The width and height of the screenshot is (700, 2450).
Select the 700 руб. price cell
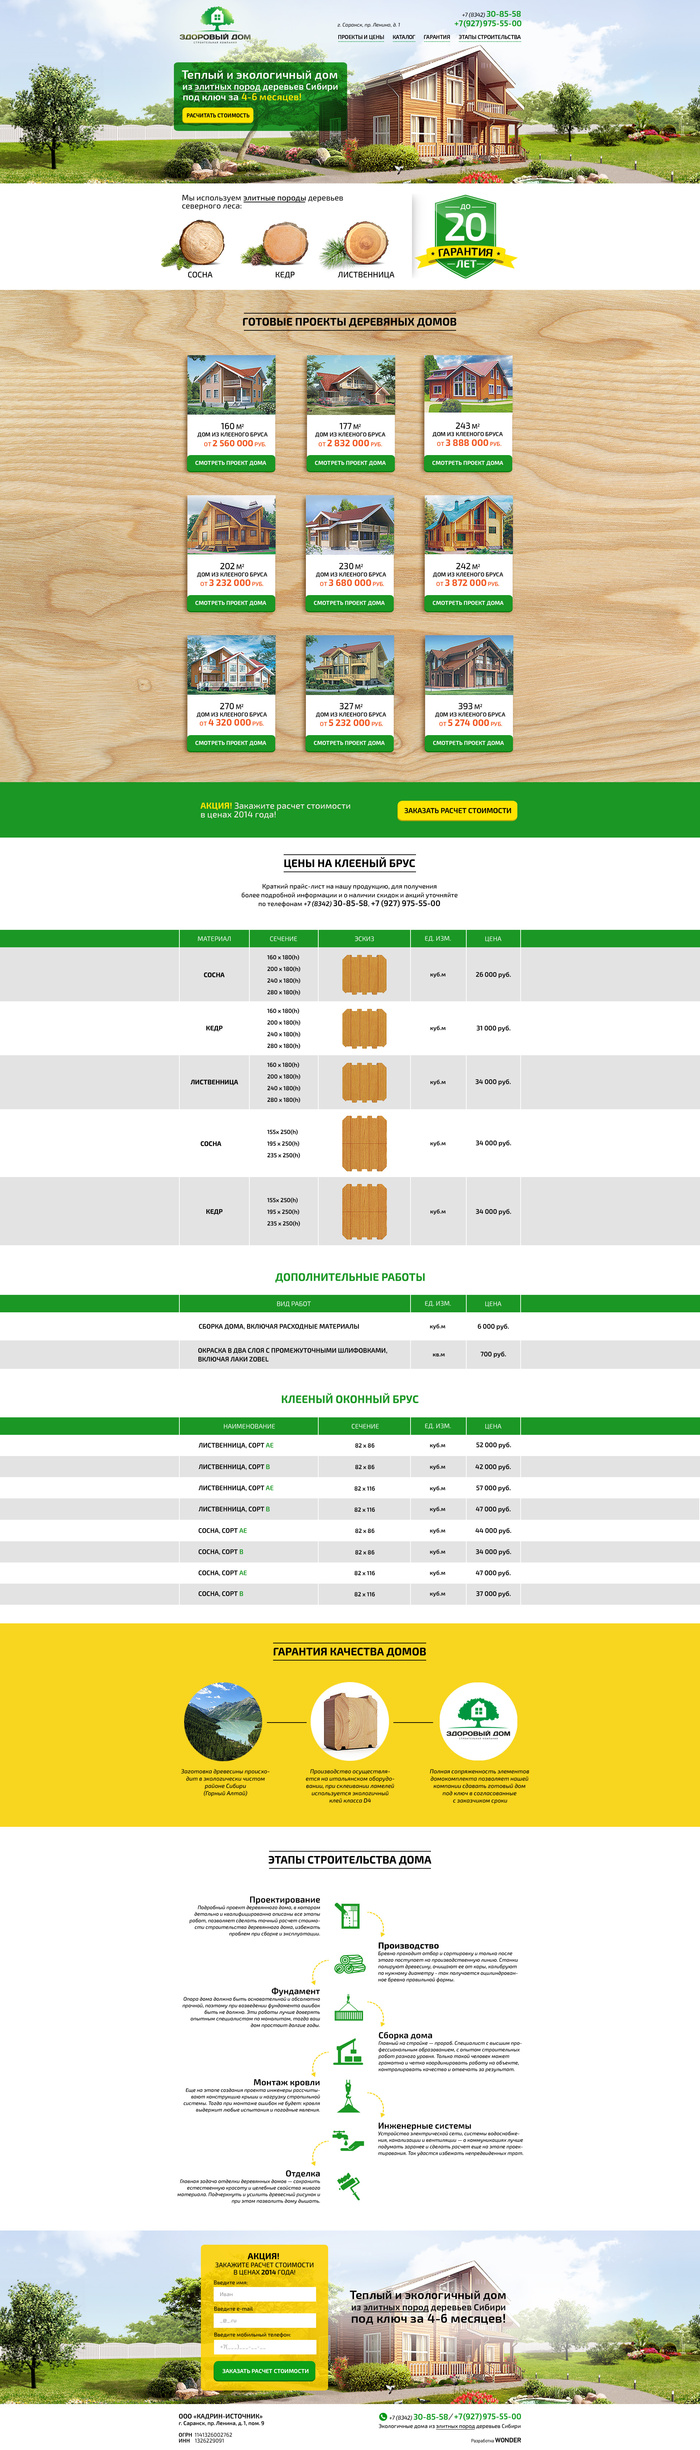[493, 1354]
